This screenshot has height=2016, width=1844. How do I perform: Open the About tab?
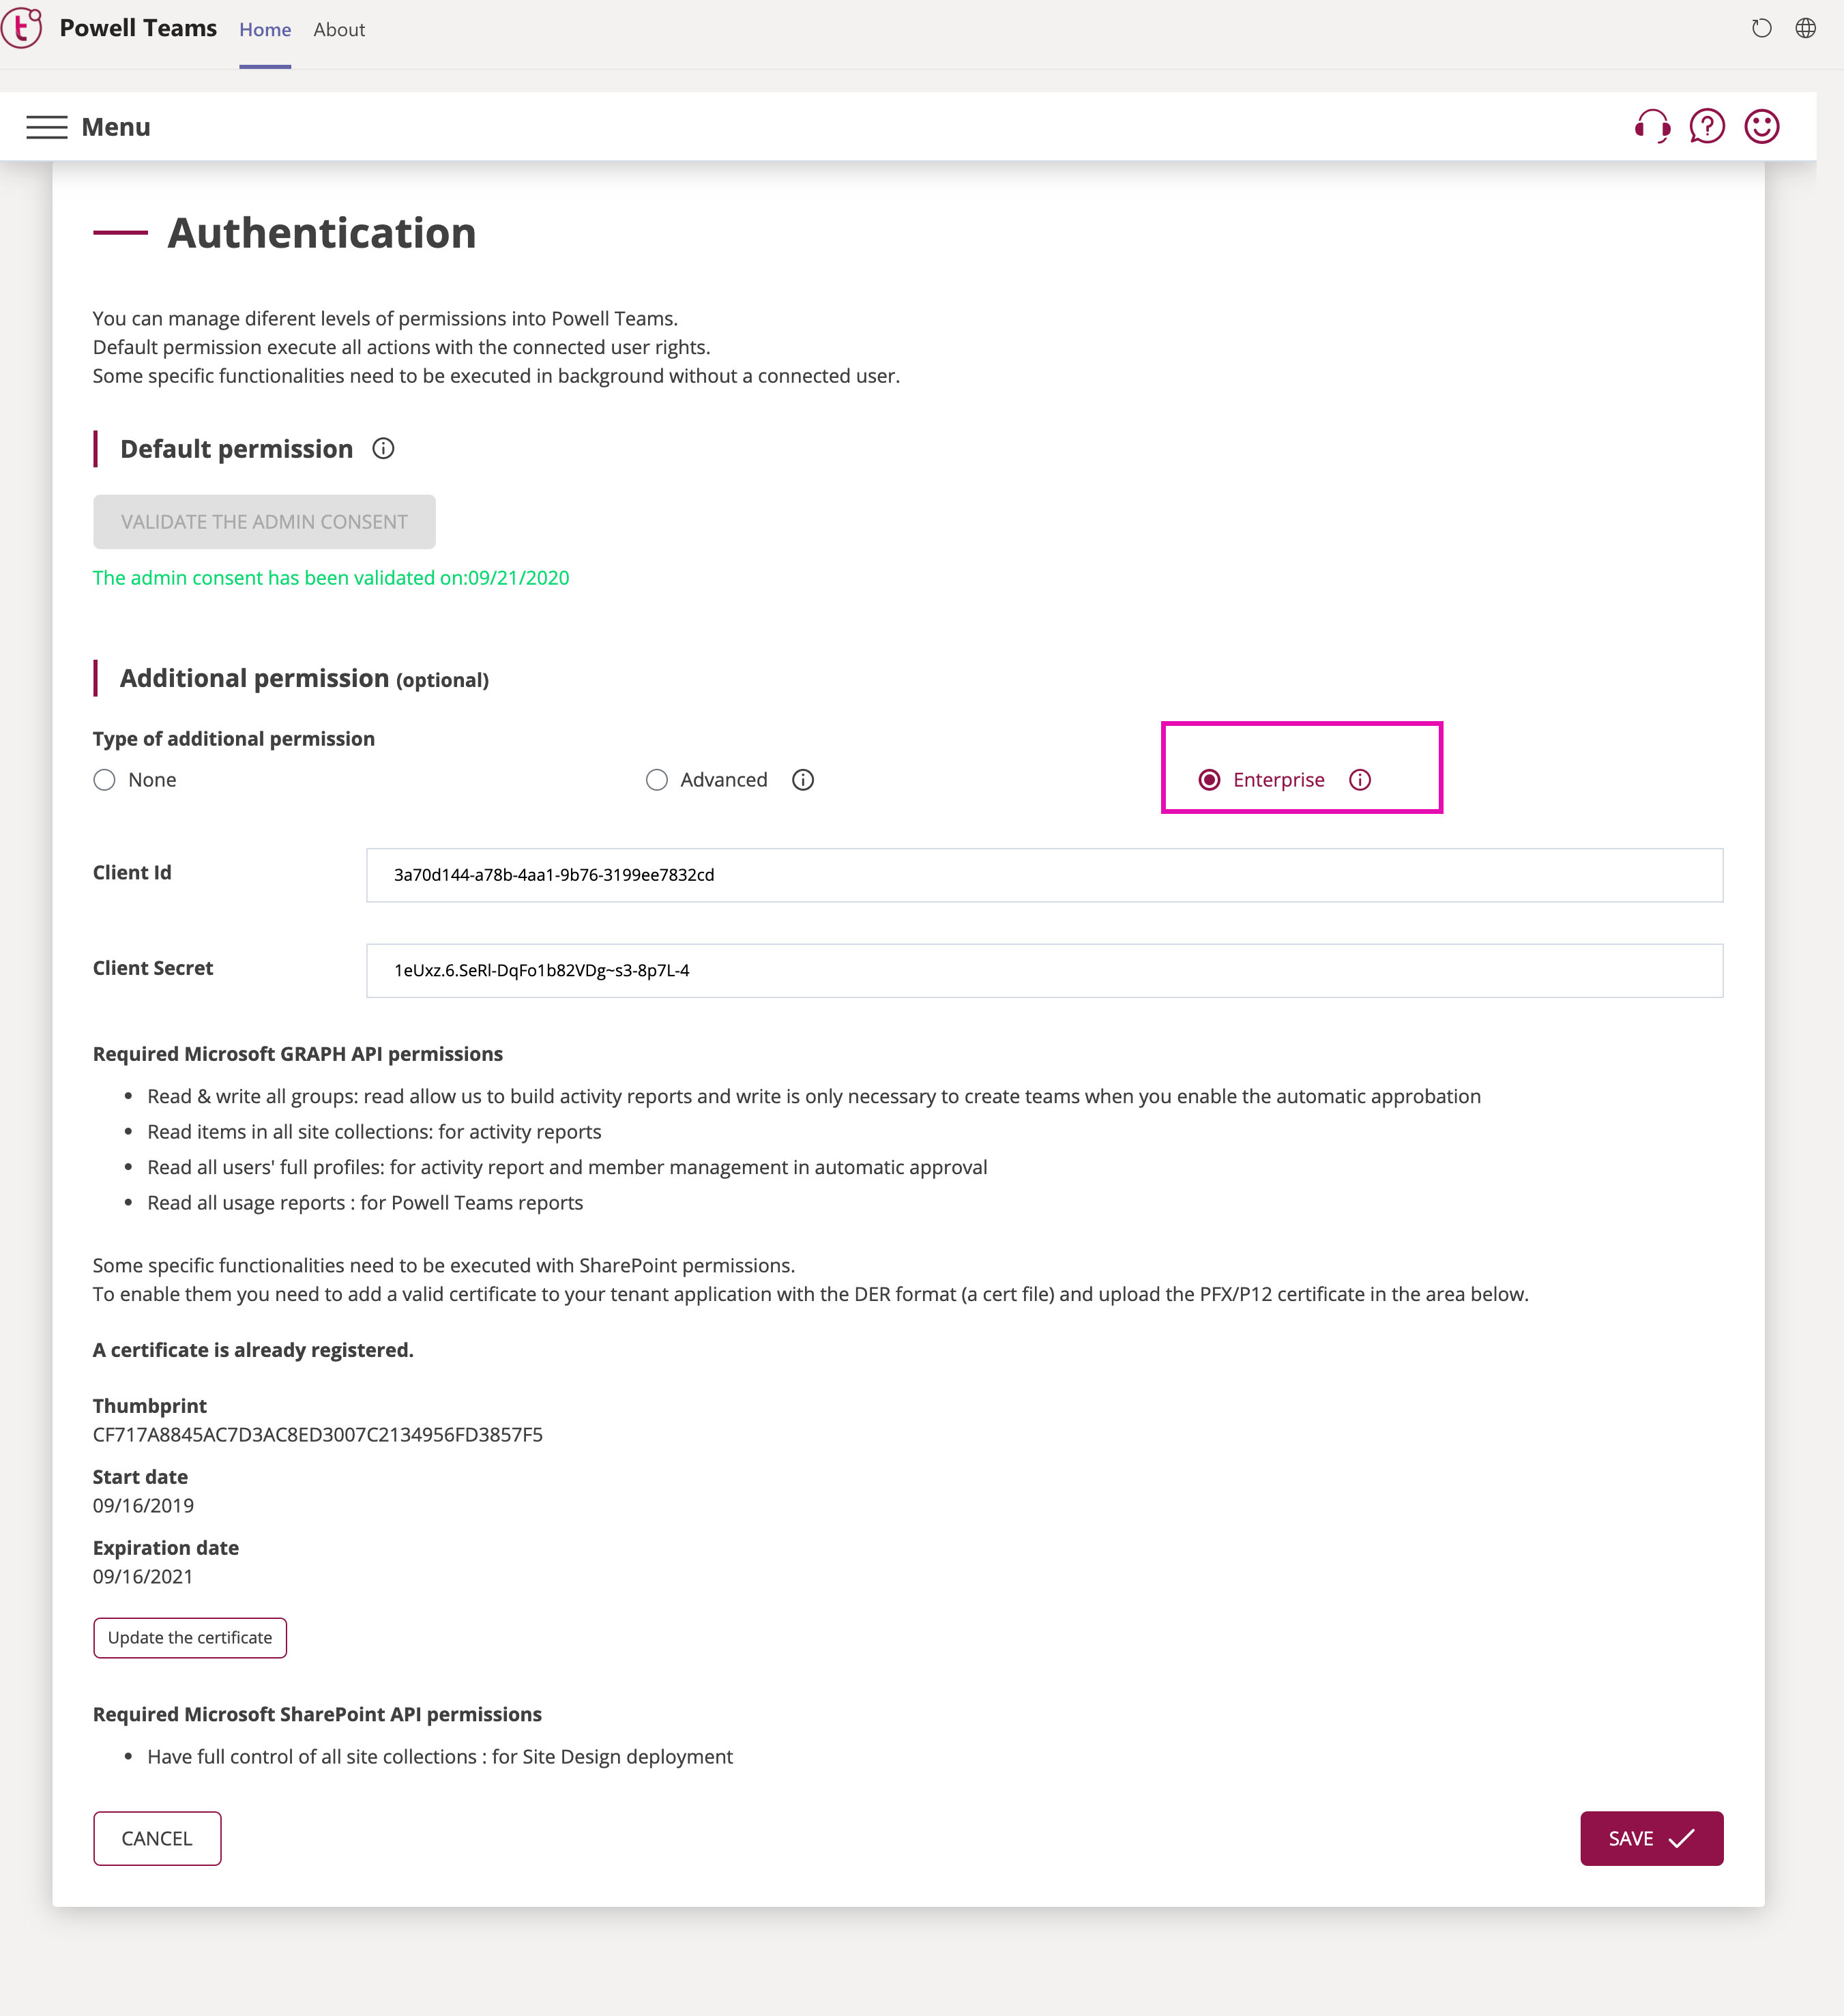(x=339, y=30)
